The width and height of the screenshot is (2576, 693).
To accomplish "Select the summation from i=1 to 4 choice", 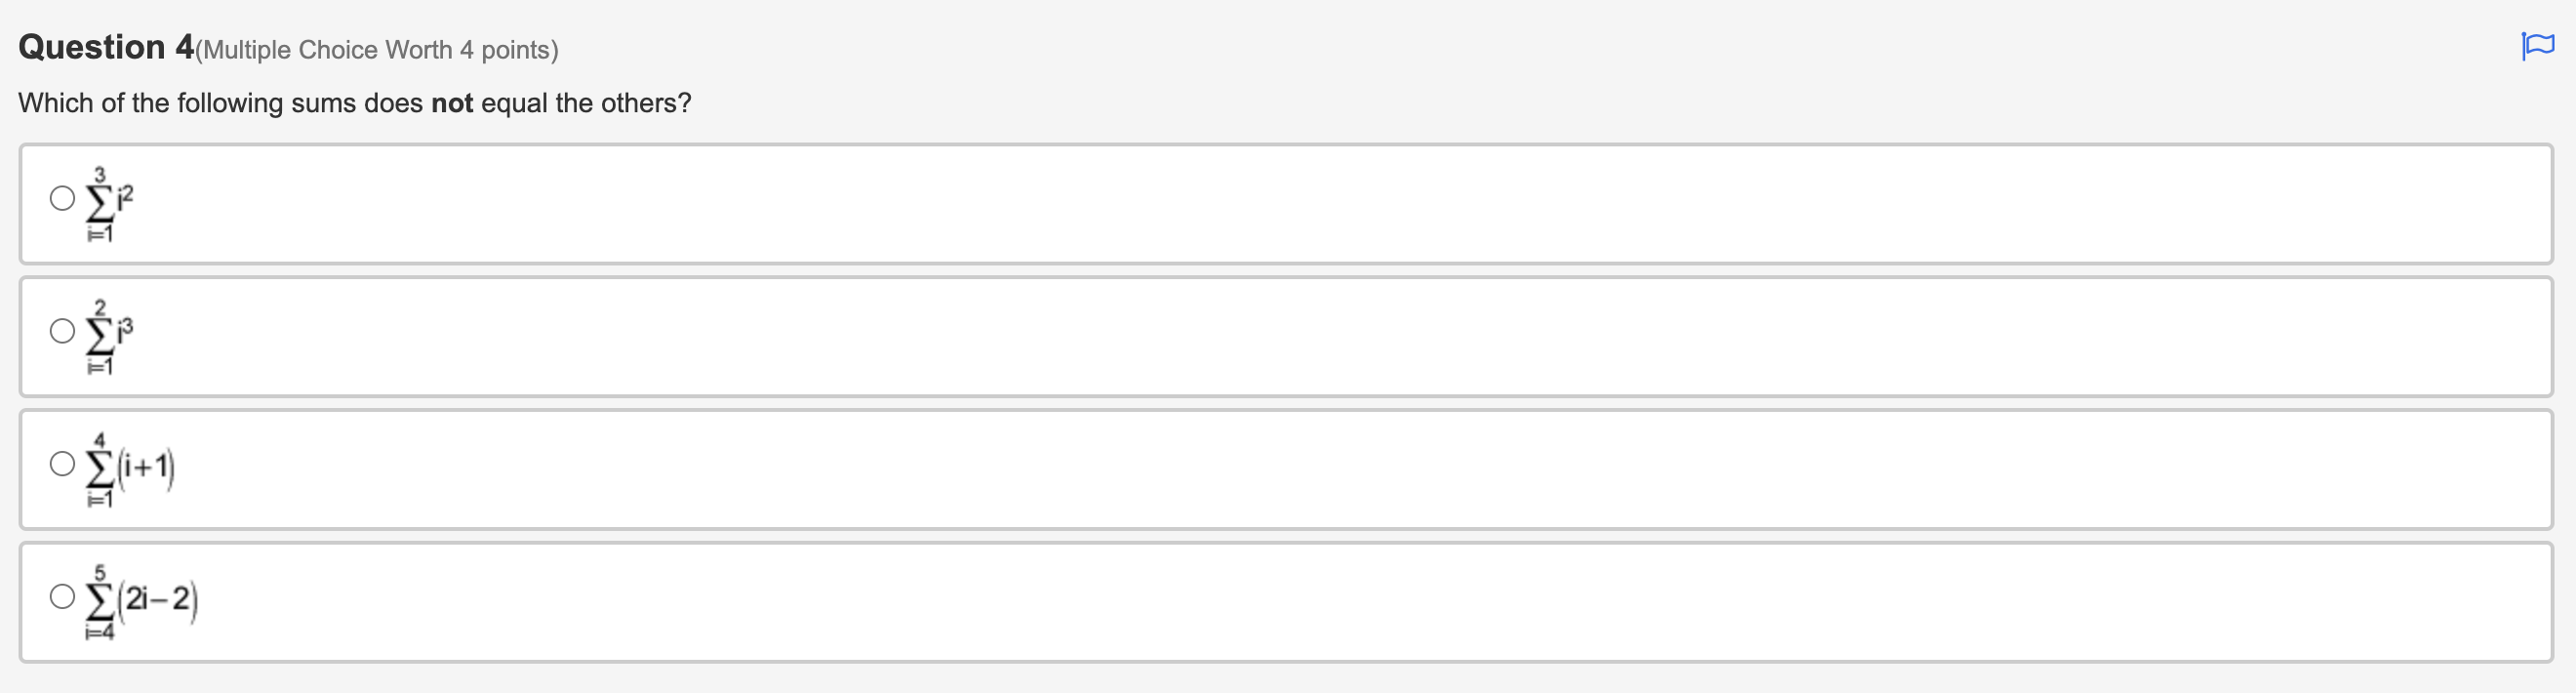I will click(x=62, y=464).
